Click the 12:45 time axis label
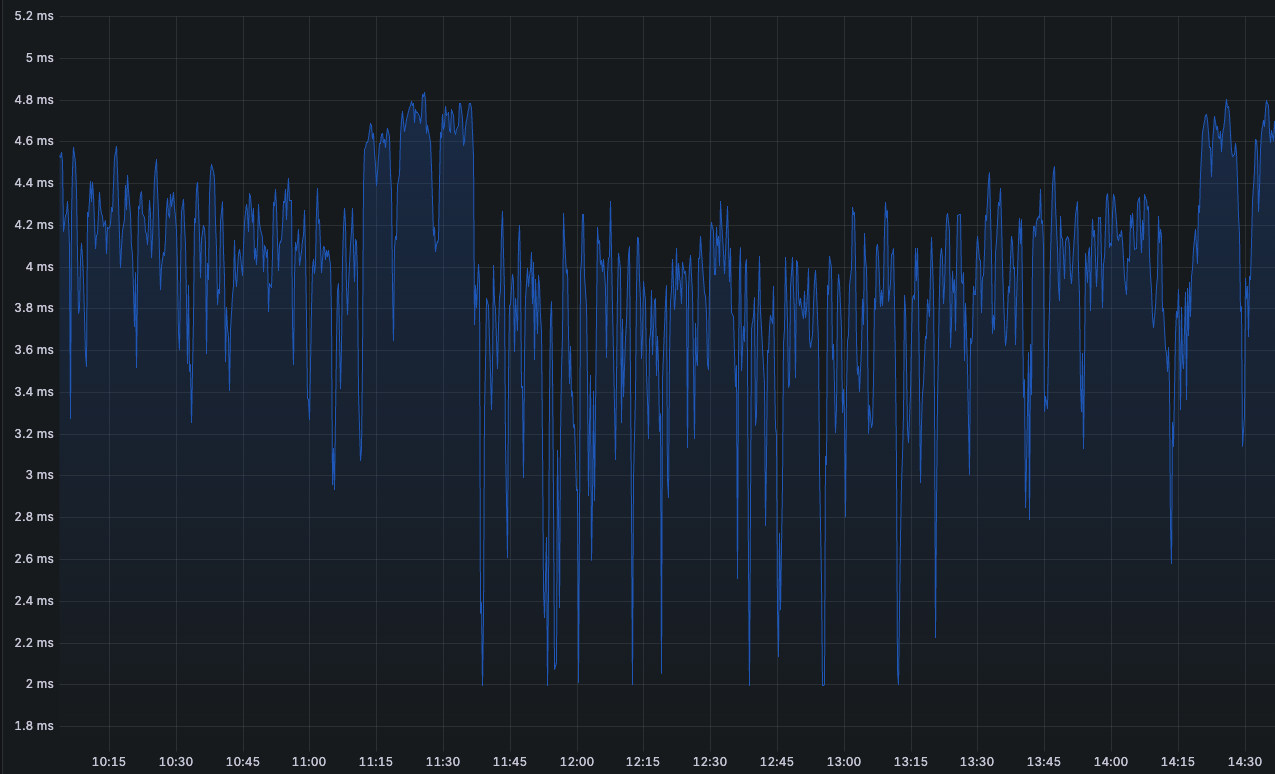Viewport: 1275px width, 774px height. click(x=777, y=762)
